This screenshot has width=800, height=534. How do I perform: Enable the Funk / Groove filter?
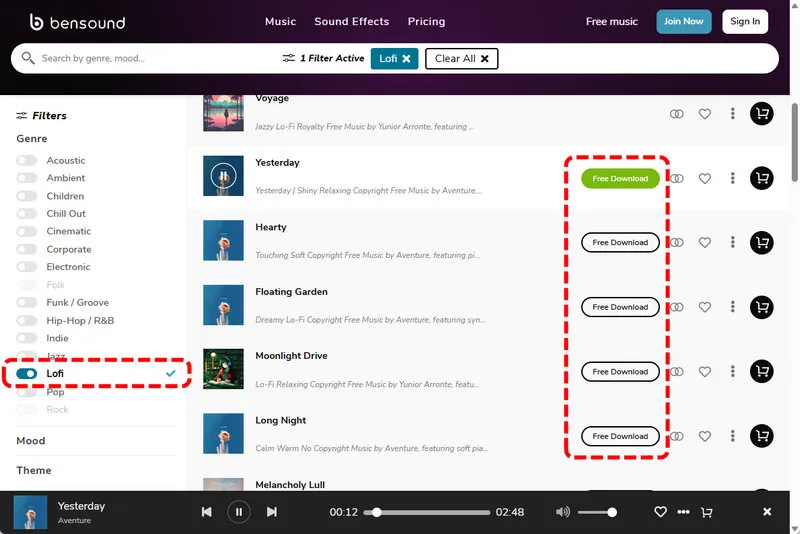(x=27, y=302)
